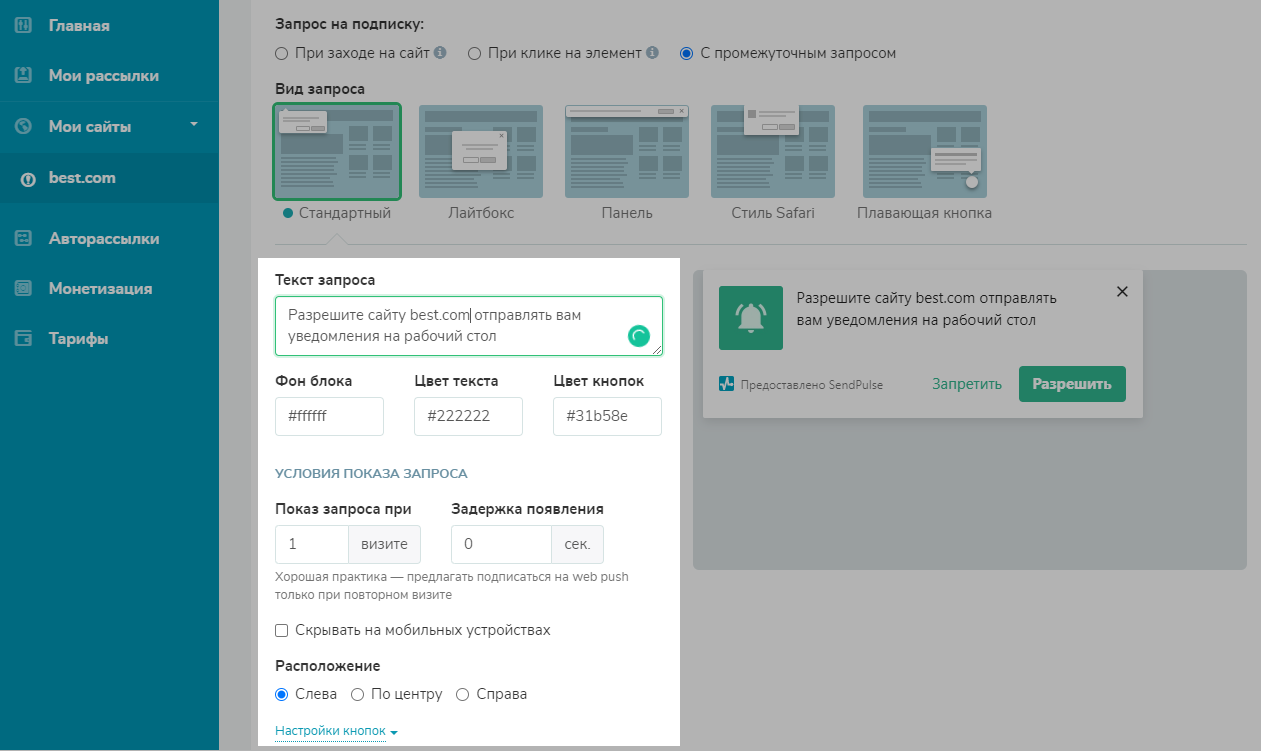Viewport: 1261px width, 751px height.
Task: Select the Стиль Safari request style thumbnail
Action: coord(773,151)
